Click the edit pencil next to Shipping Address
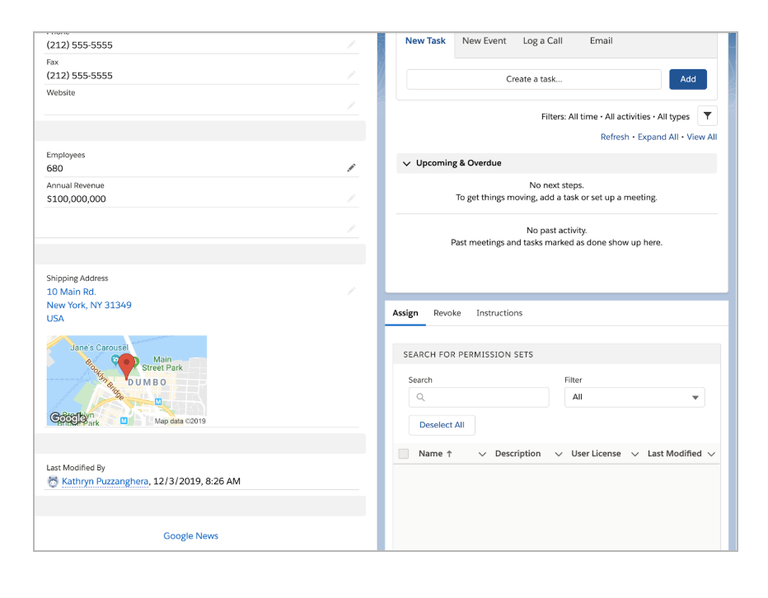The image size is (768, 598). (x=351, y=291)
